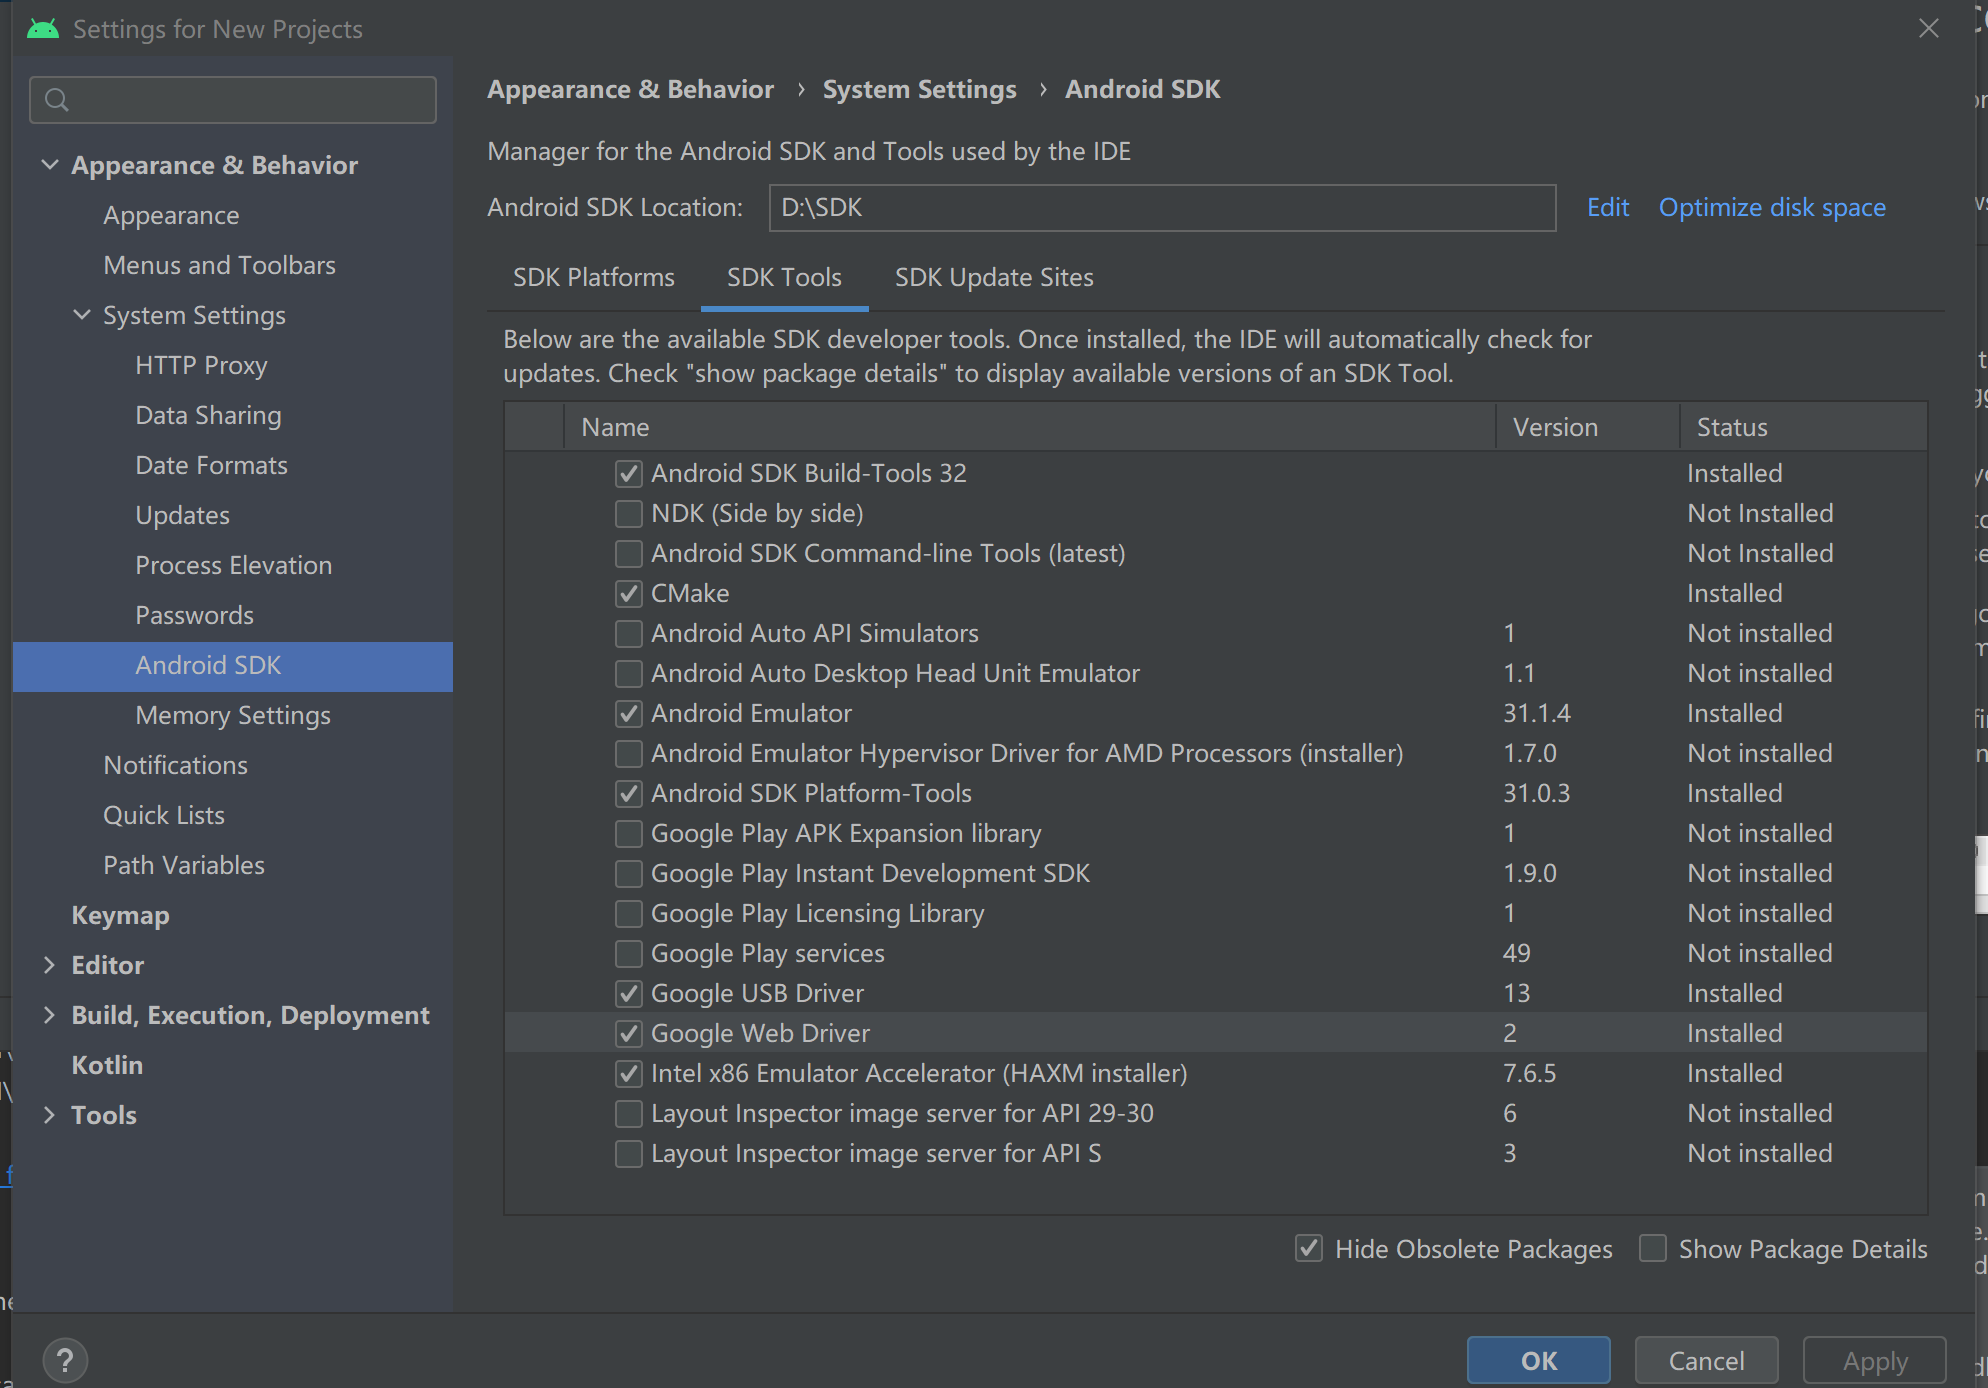Select the SDK Tools tab
This screenshot has height=1388, width=1988.
tap(784, 277)
